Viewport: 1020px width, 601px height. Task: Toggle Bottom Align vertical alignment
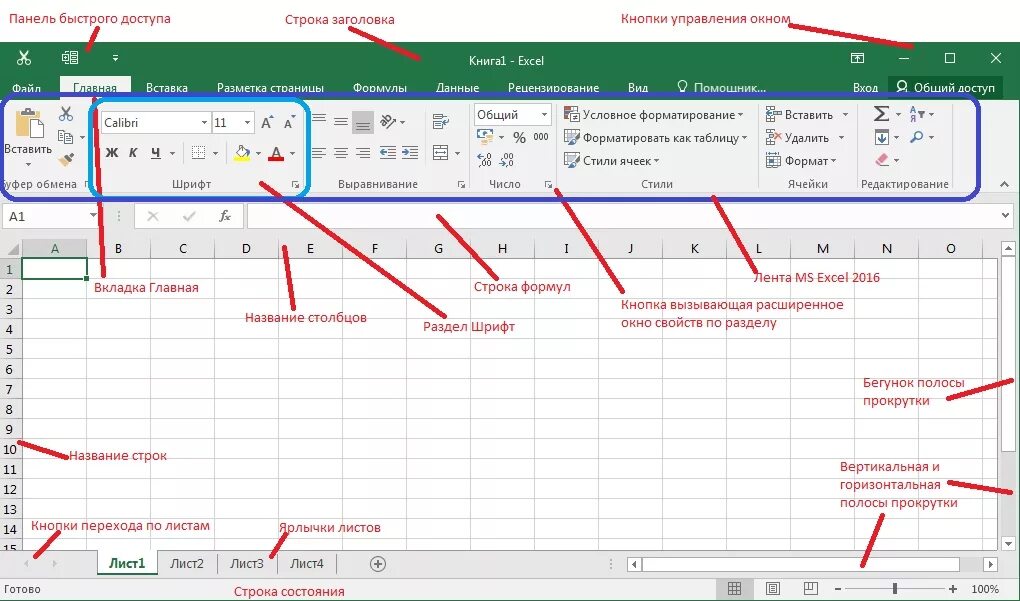pos(363,122)
